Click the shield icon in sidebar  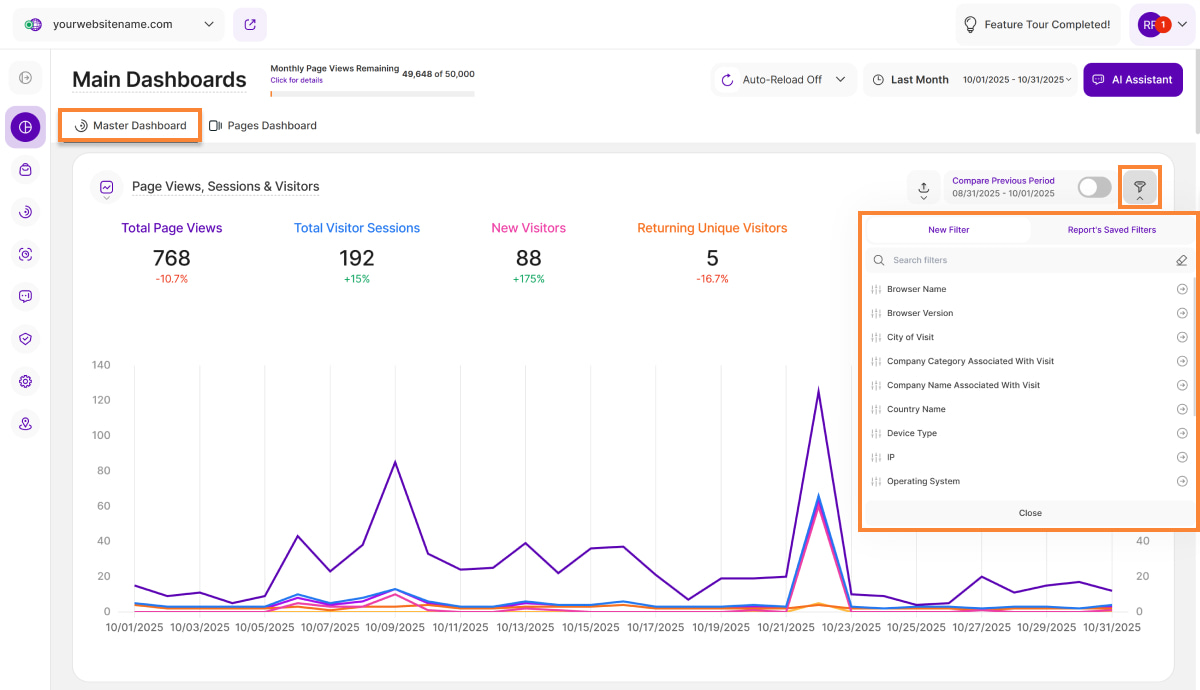click(x=25, y=339)
